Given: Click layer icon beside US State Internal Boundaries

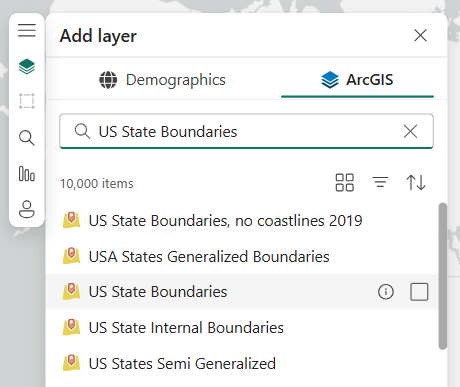Looking at the screenshot, I should (x=71, y=327).
